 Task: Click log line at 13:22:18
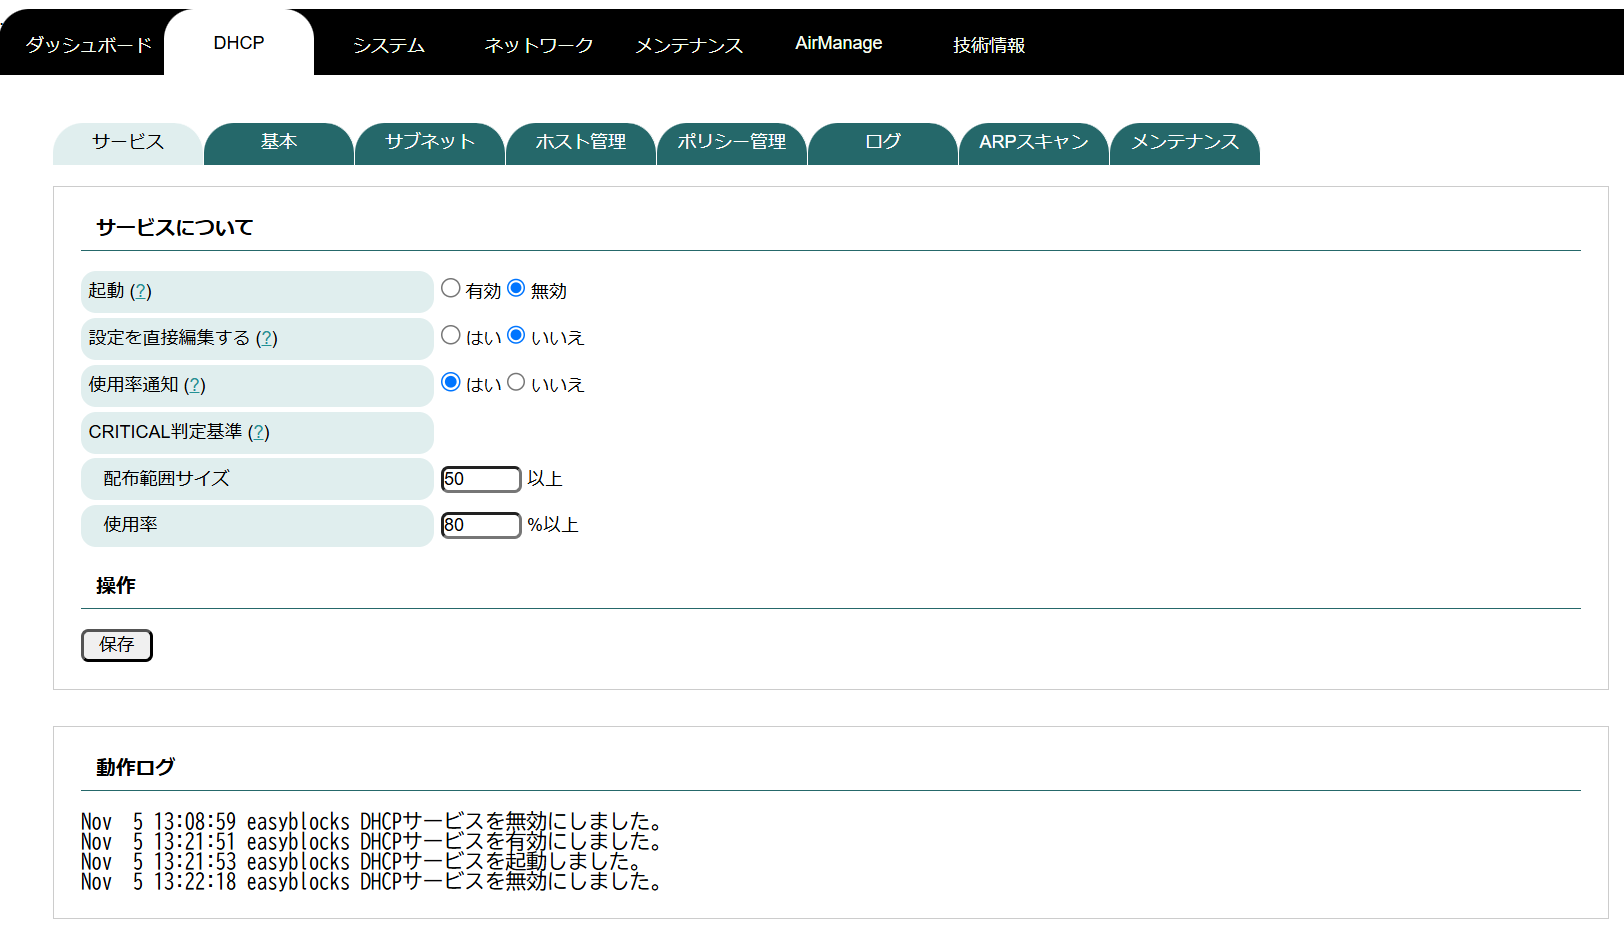click(371, 882)
